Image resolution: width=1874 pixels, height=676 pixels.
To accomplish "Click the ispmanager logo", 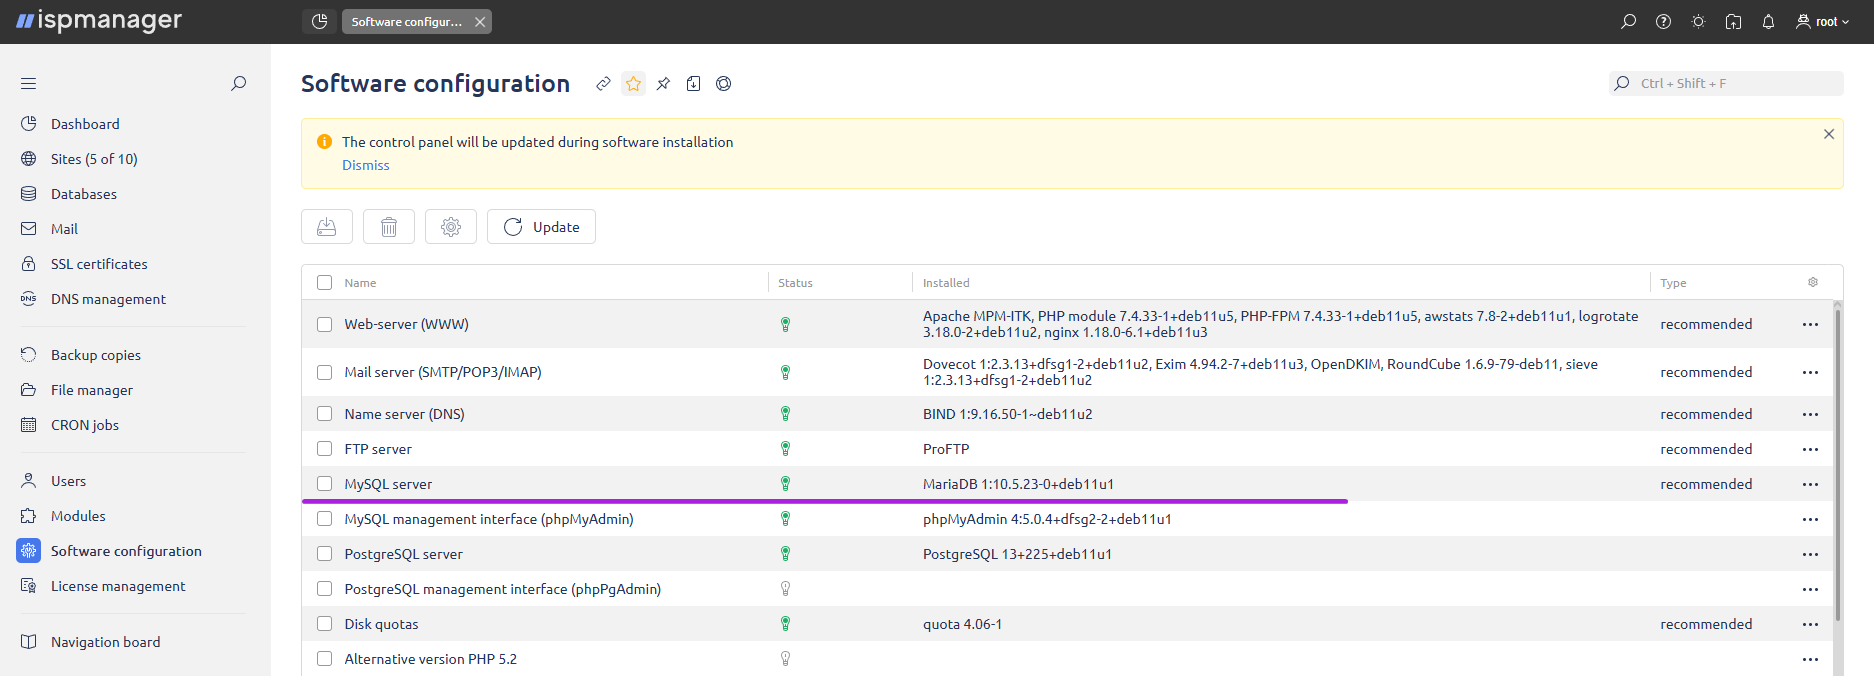I will (x=99, y=20).
